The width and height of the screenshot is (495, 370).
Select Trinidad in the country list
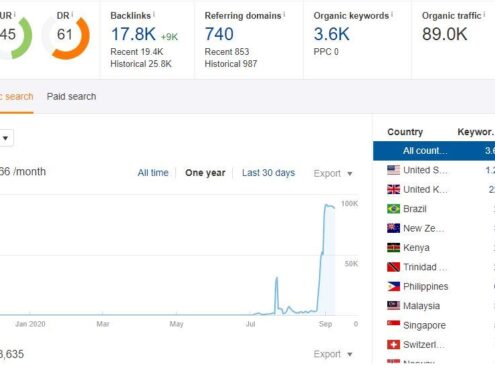[434, 267]
